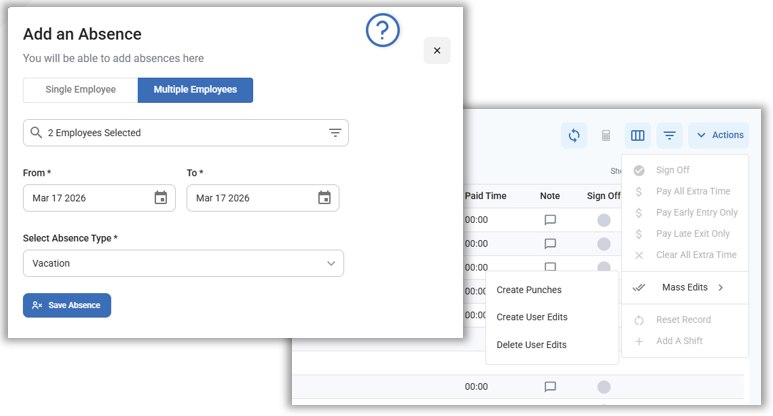Expand the Select Absence Type dropdown
The height and width of the screenshot is (416, 773).
click(x=183, y=263)
